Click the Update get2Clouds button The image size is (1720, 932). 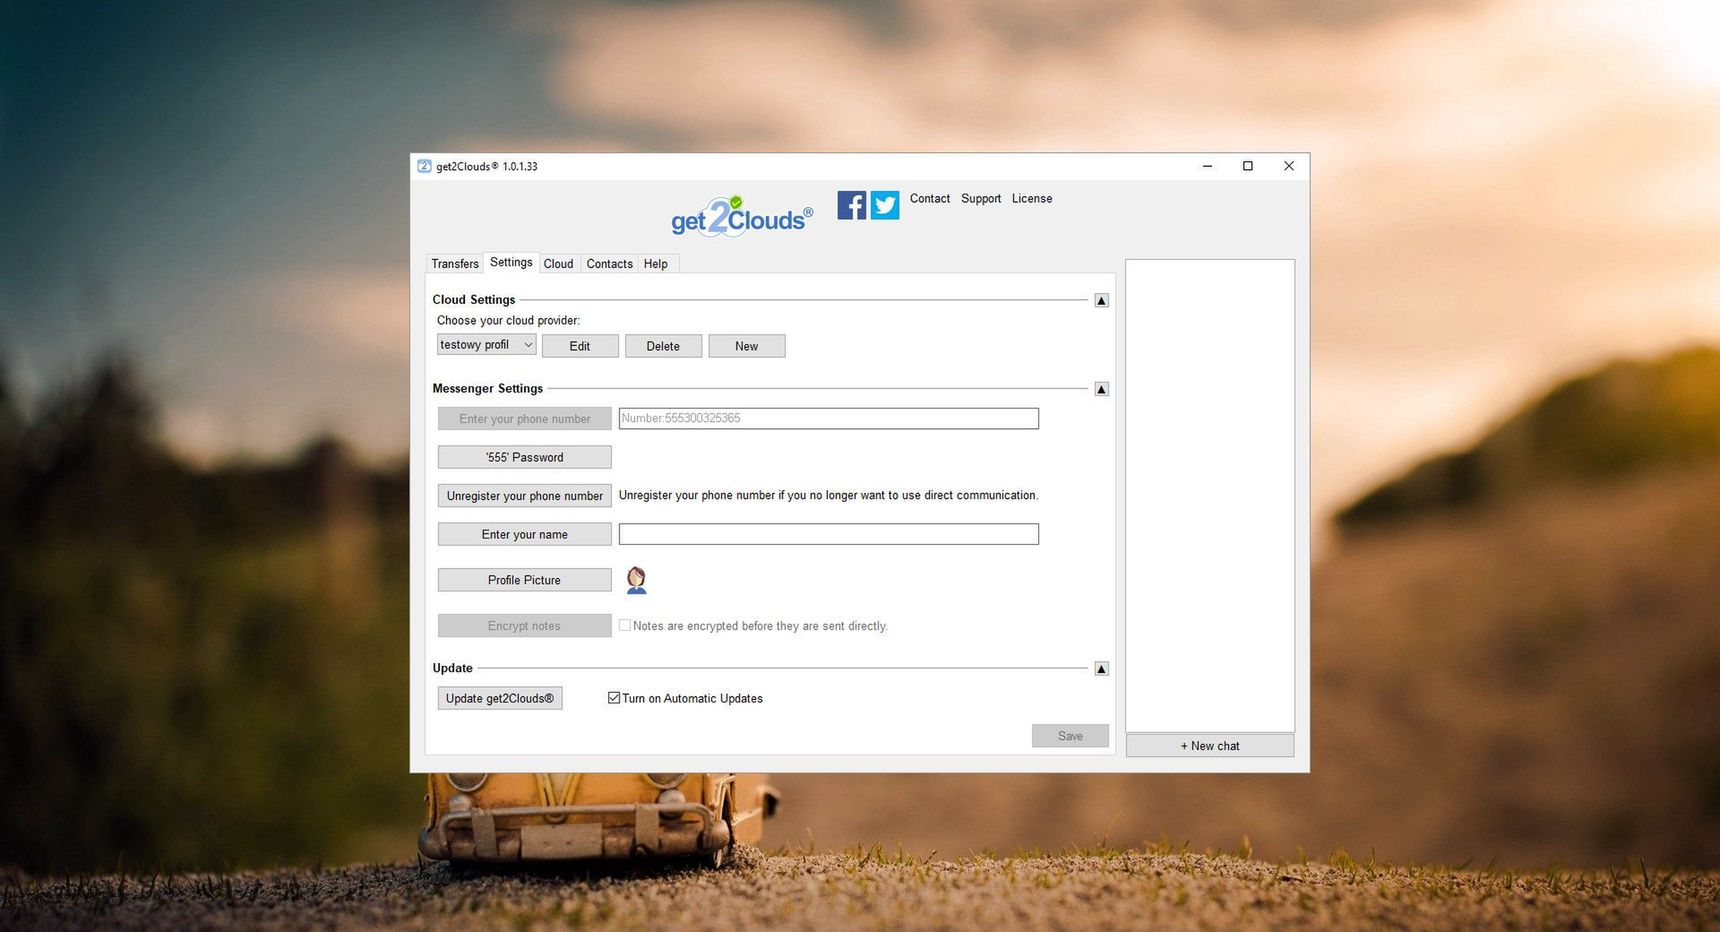click(x=500, y=698)
